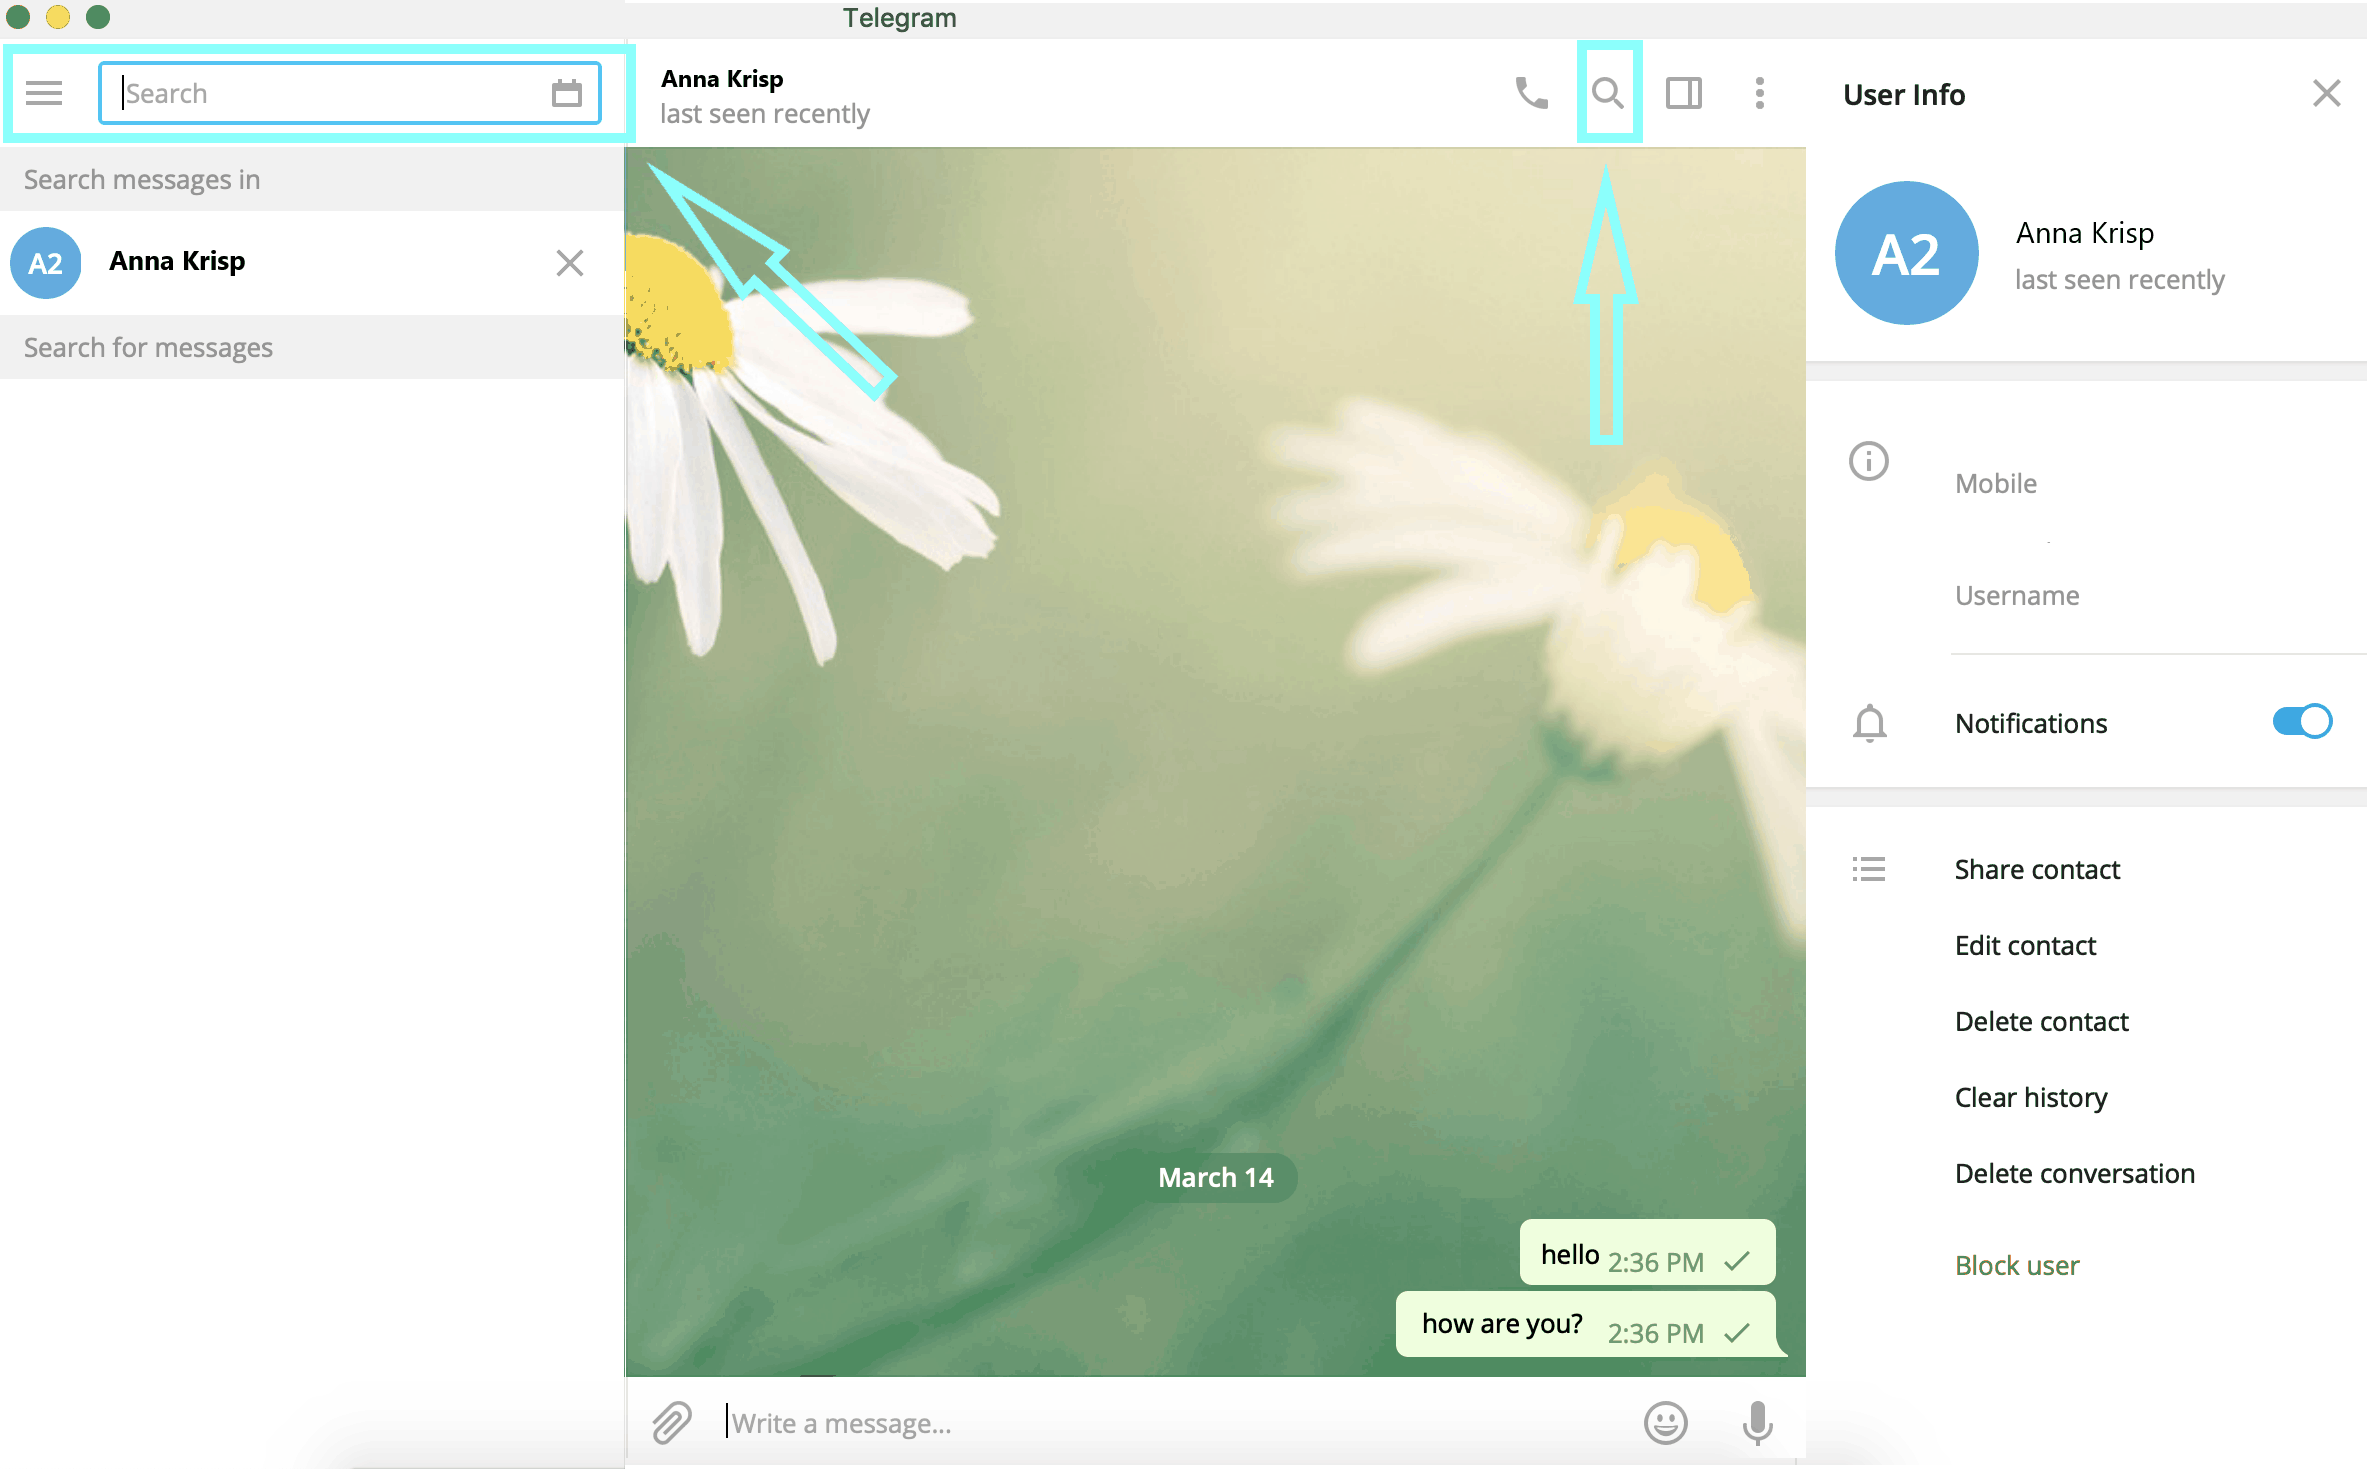Click the split view panel icon
This screenshot has height=1471, width=2367.
1682,93
